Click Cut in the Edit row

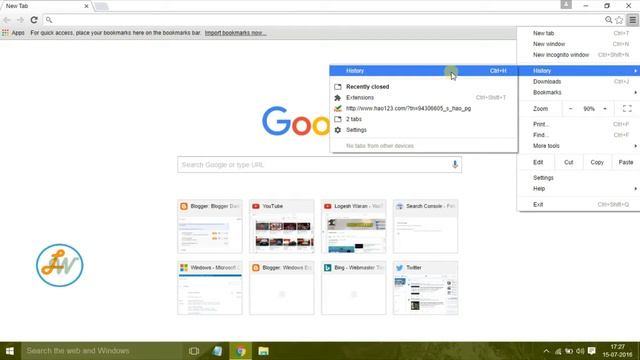tap(569, 162)
